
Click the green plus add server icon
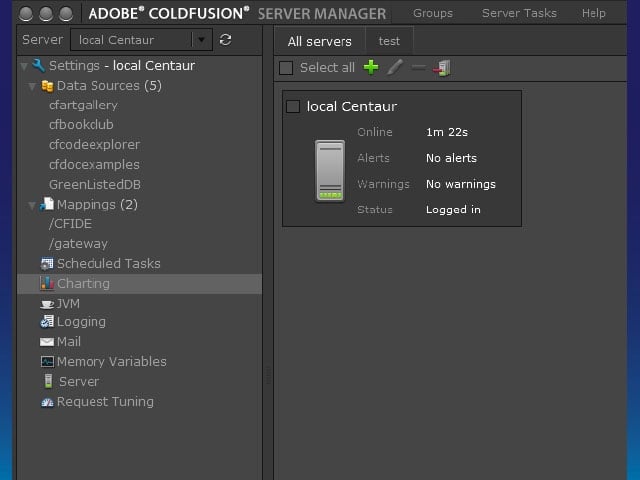pyautogui.click(x=371, y=67)
